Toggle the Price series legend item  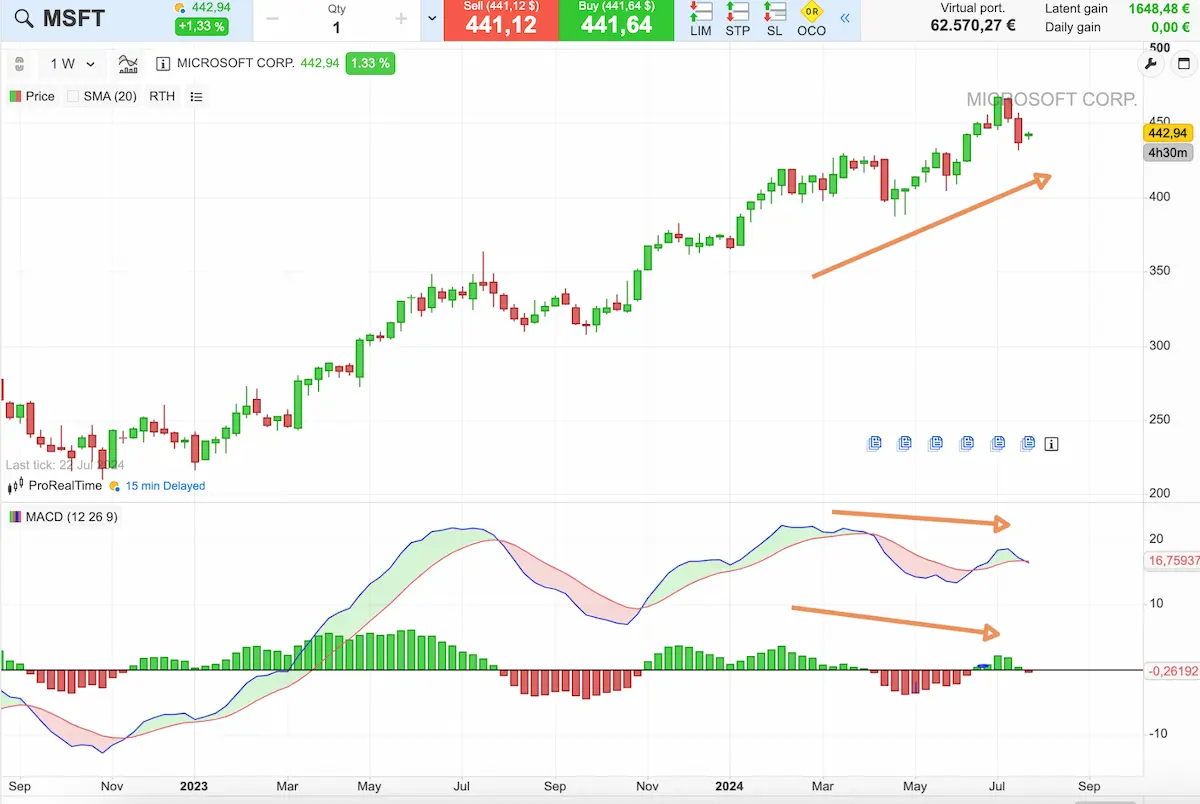point(32,97)
